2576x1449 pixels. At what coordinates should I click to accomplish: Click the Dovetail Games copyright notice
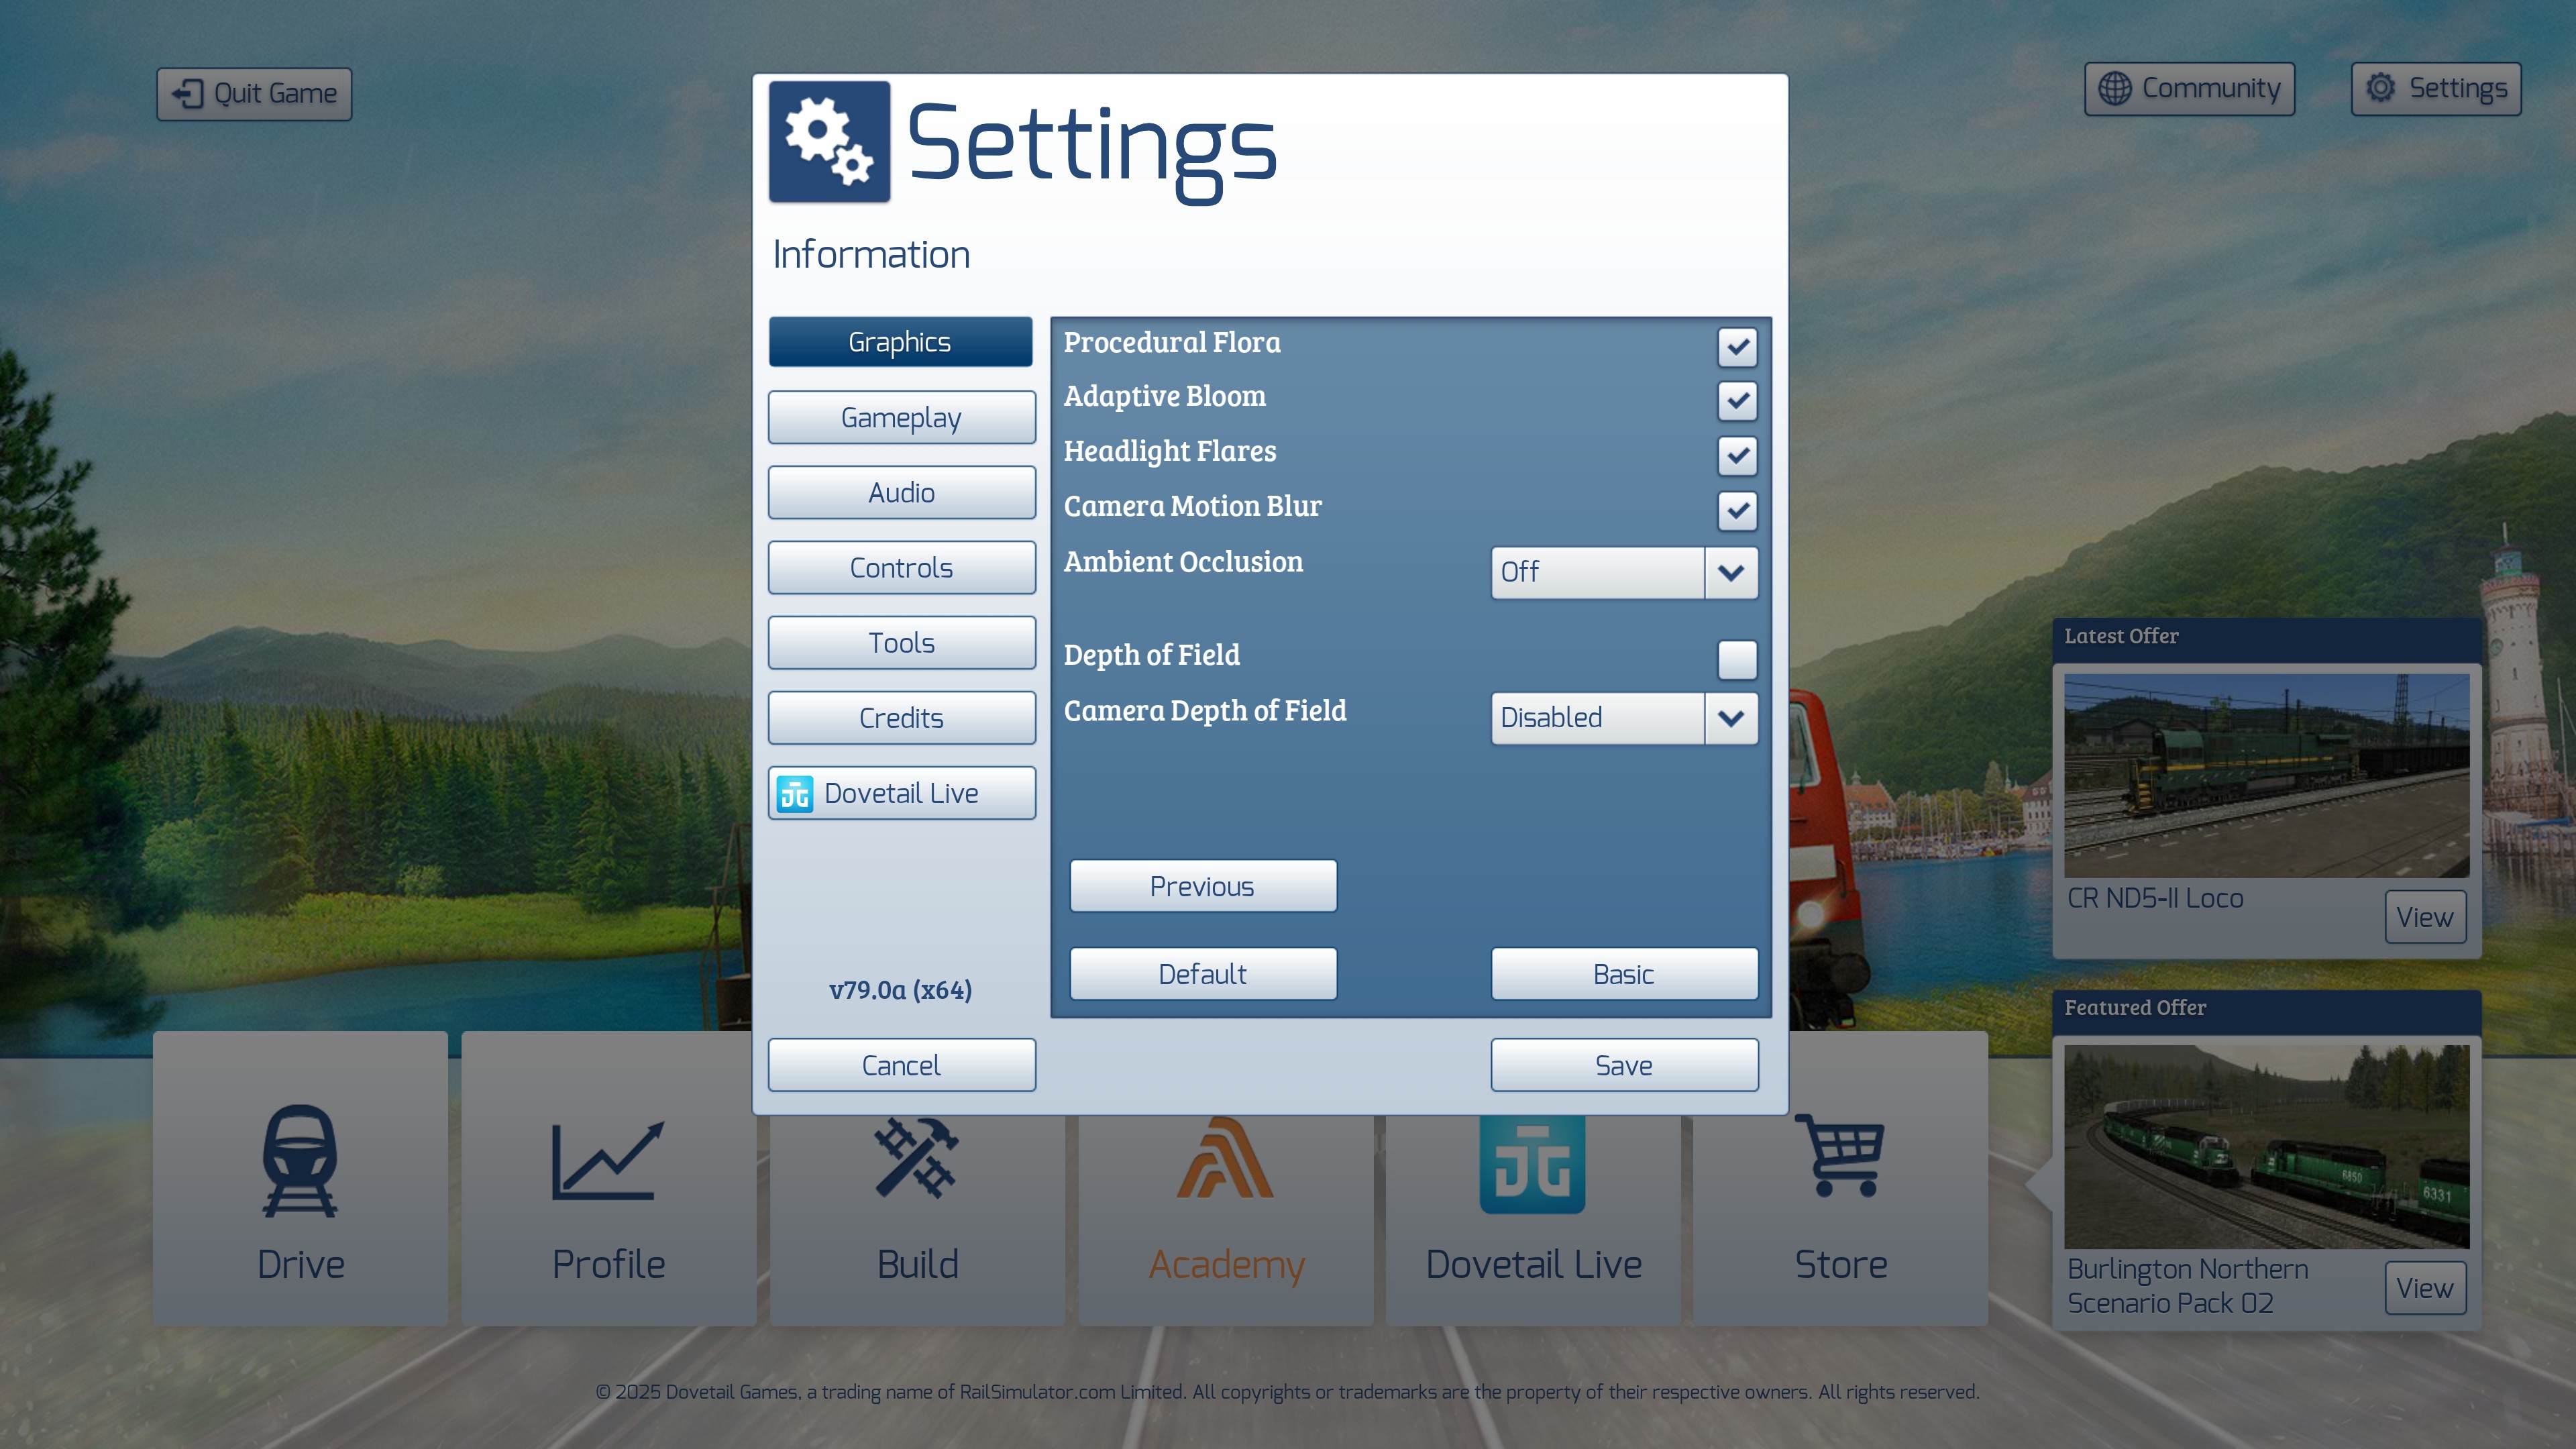1287,1392
